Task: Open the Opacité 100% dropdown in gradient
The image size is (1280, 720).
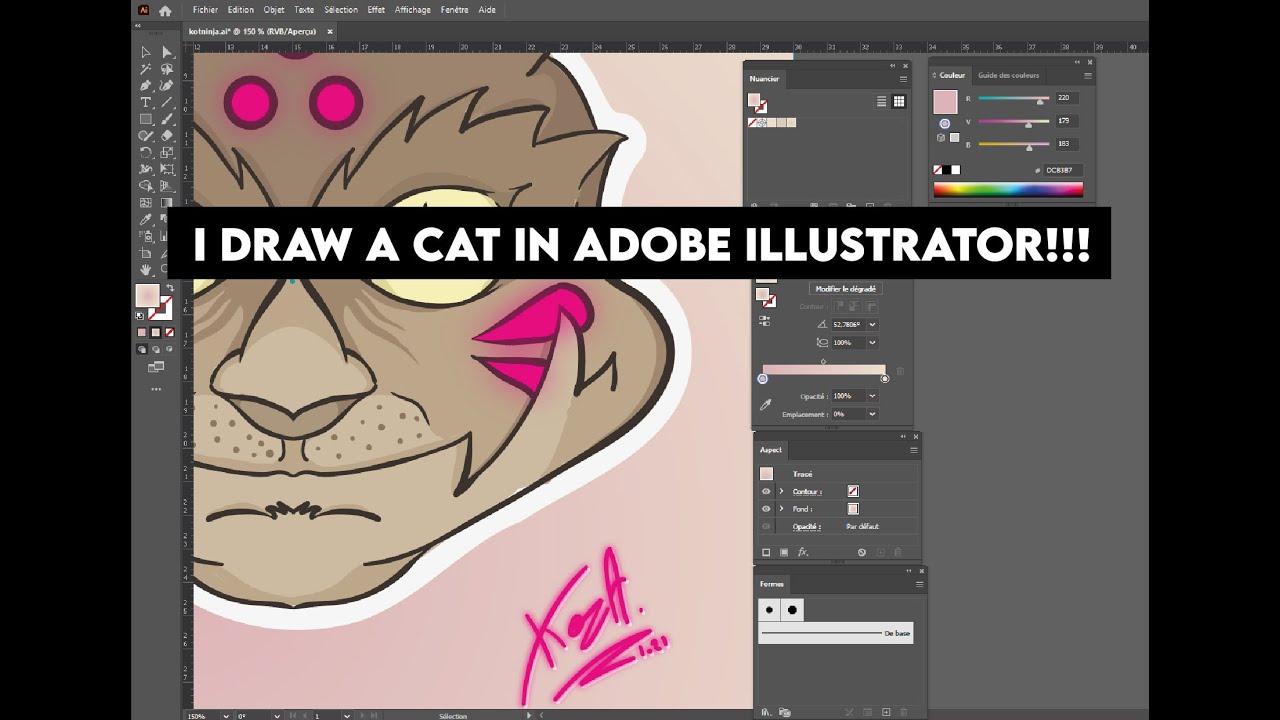Action: 873,396
